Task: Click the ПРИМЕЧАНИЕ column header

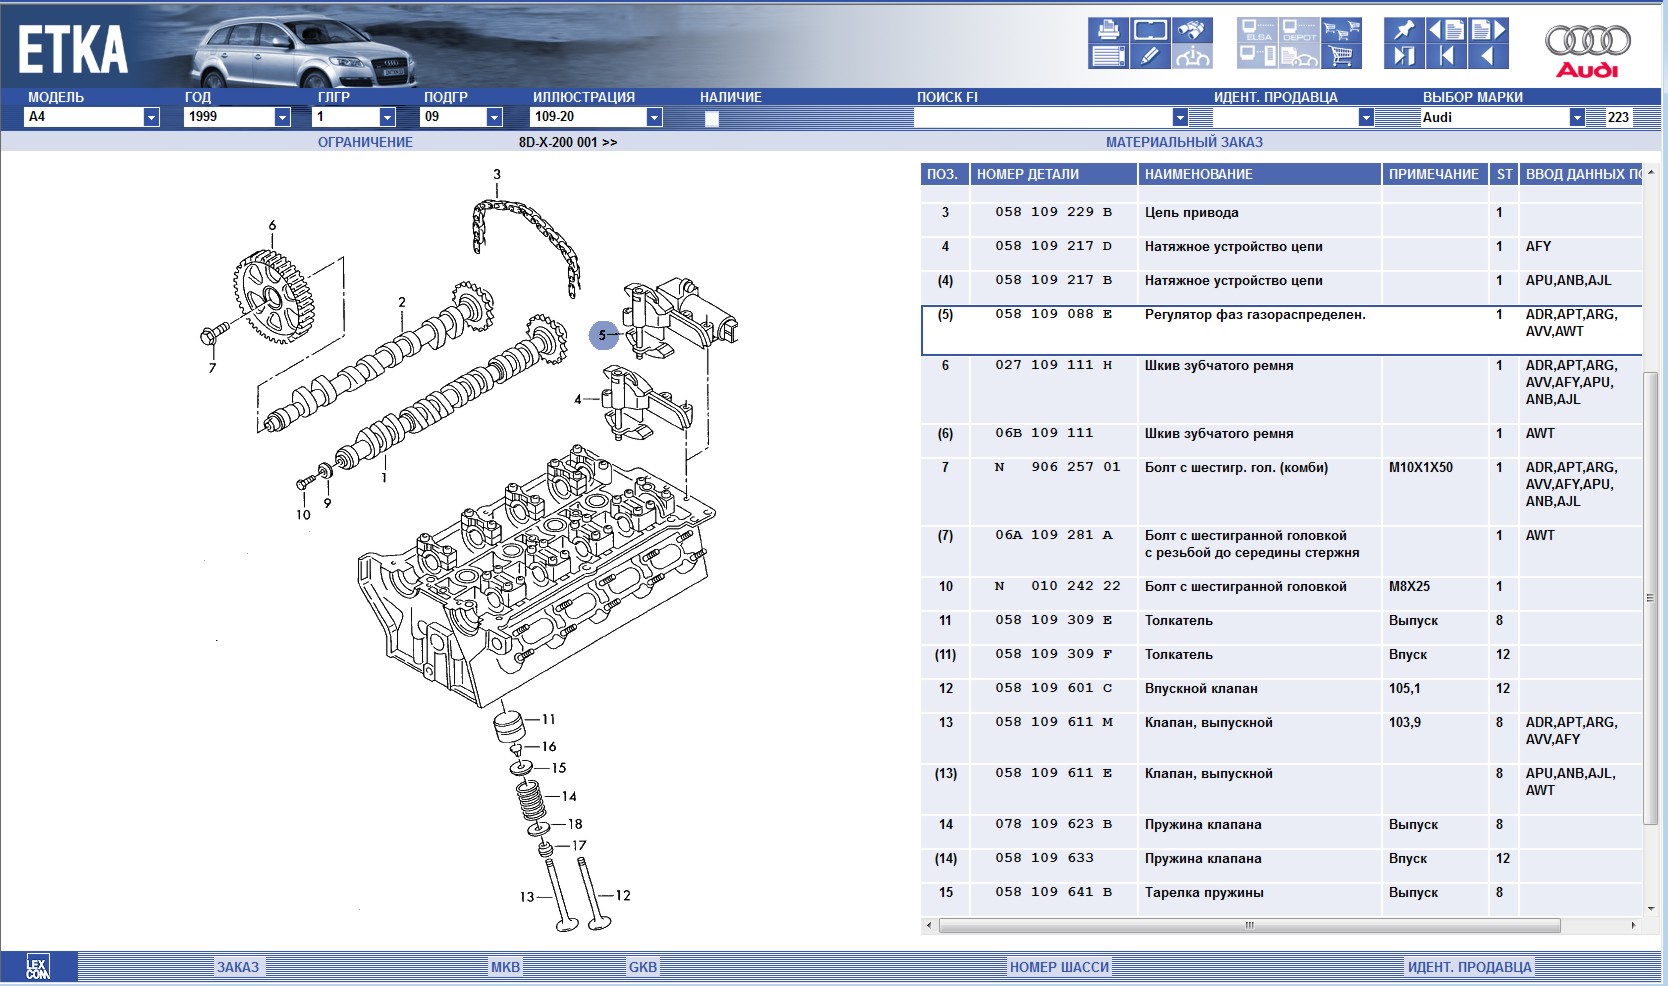Action: coord(1434,174)
